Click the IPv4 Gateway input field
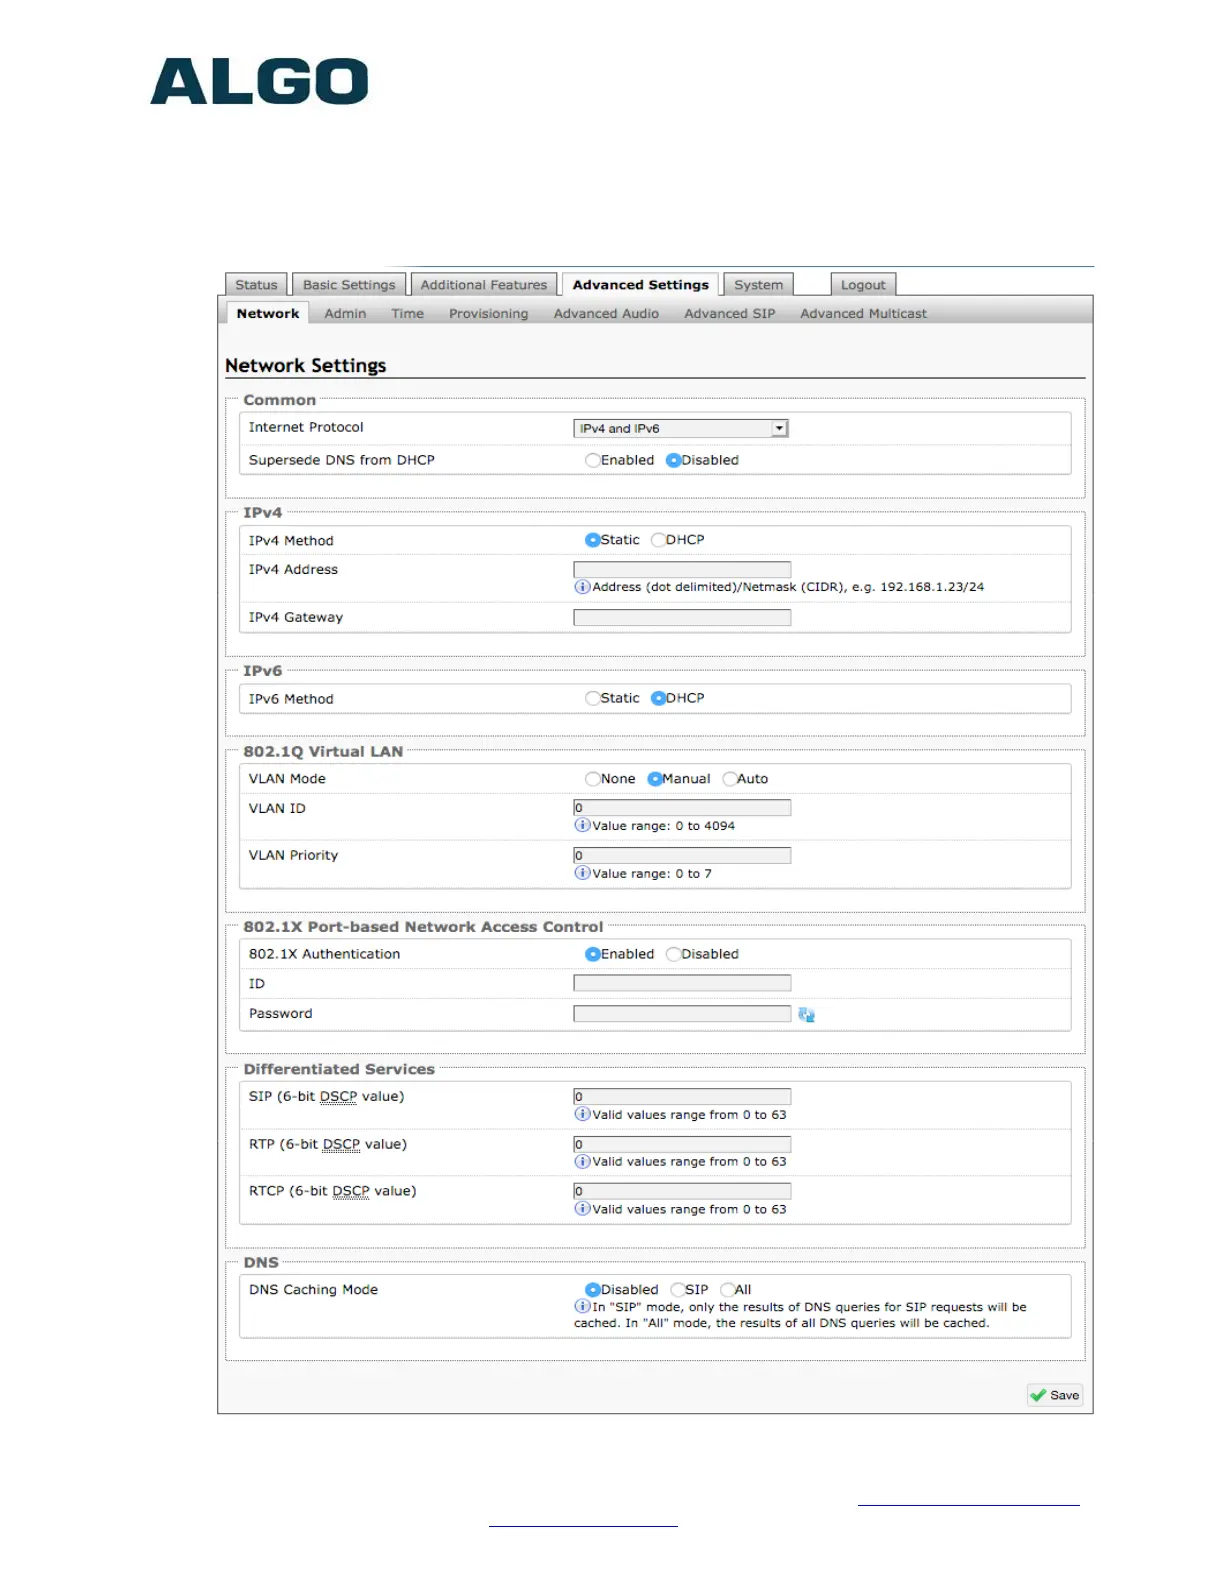 pos(682,617)
